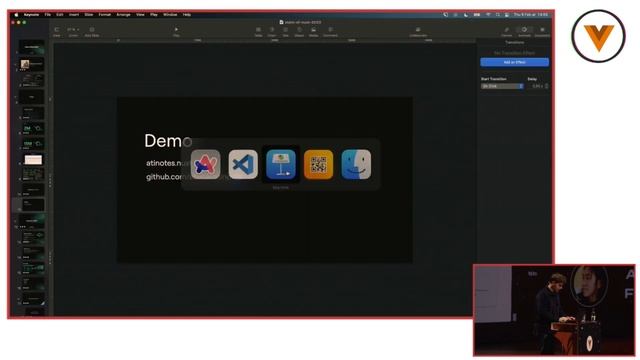The width and height of the screenshot is (640, 360).
Task: Select Keynote icon in app switcher
Action: coord(281,164)
